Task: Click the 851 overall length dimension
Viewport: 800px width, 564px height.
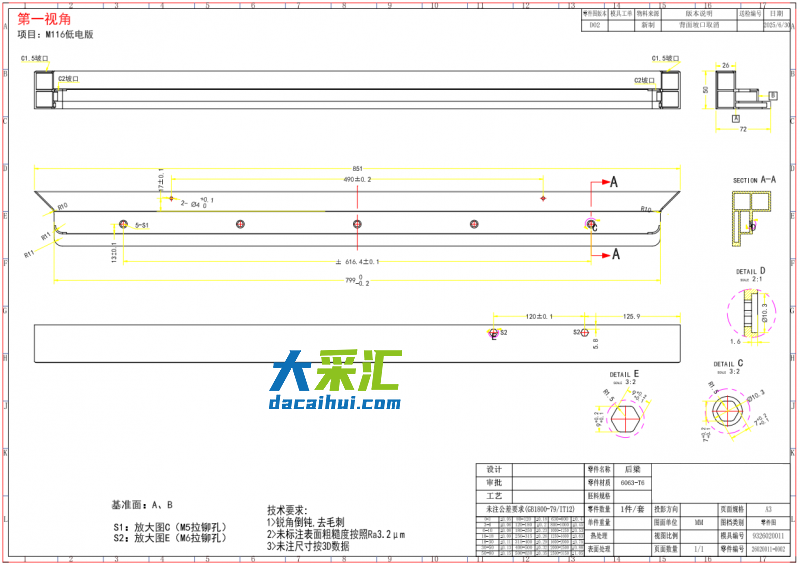Action: click(x=357, y=168)
